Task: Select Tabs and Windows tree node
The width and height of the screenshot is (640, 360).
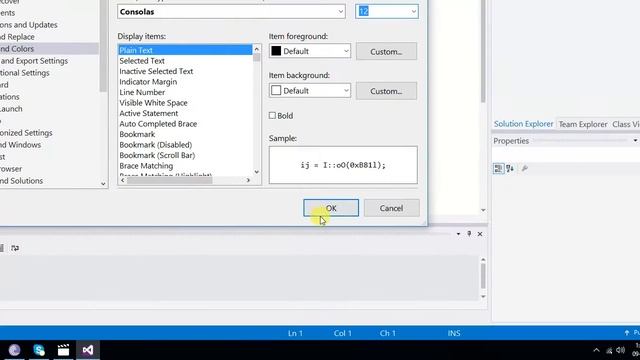Action: [20, 145]
